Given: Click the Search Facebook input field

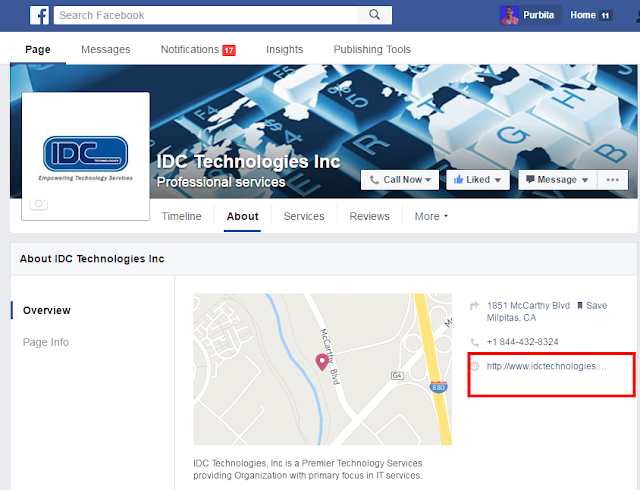Looking at the screenshot, I should [205, 15].
